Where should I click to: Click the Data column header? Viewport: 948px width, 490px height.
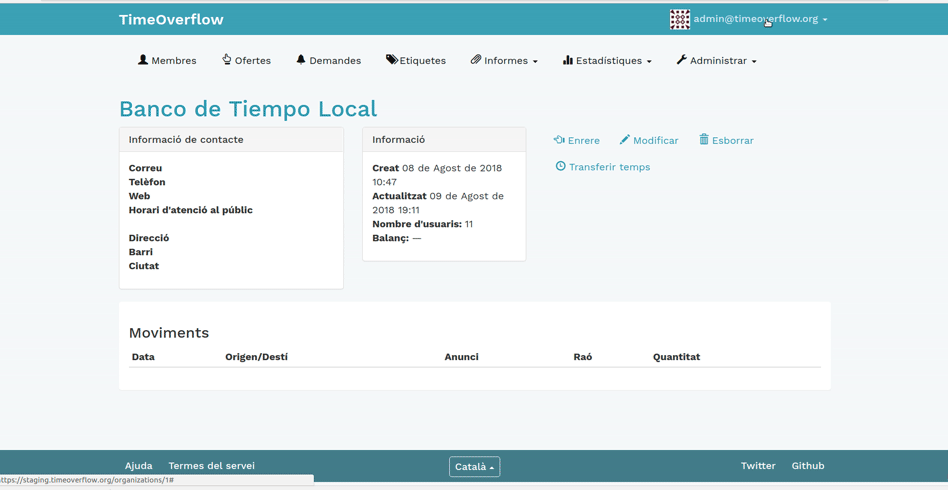tap(143, 357)
